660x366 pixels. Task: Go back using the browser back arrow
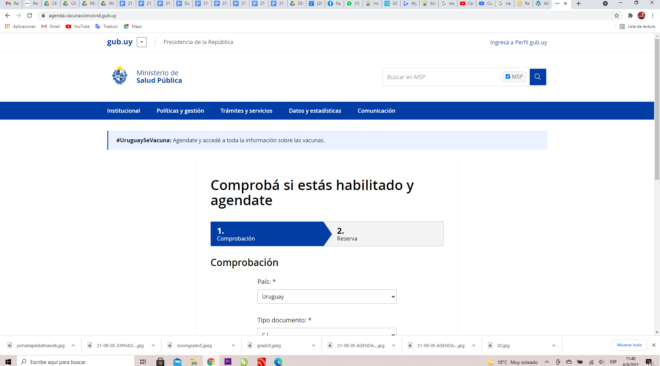pos(8,16)
